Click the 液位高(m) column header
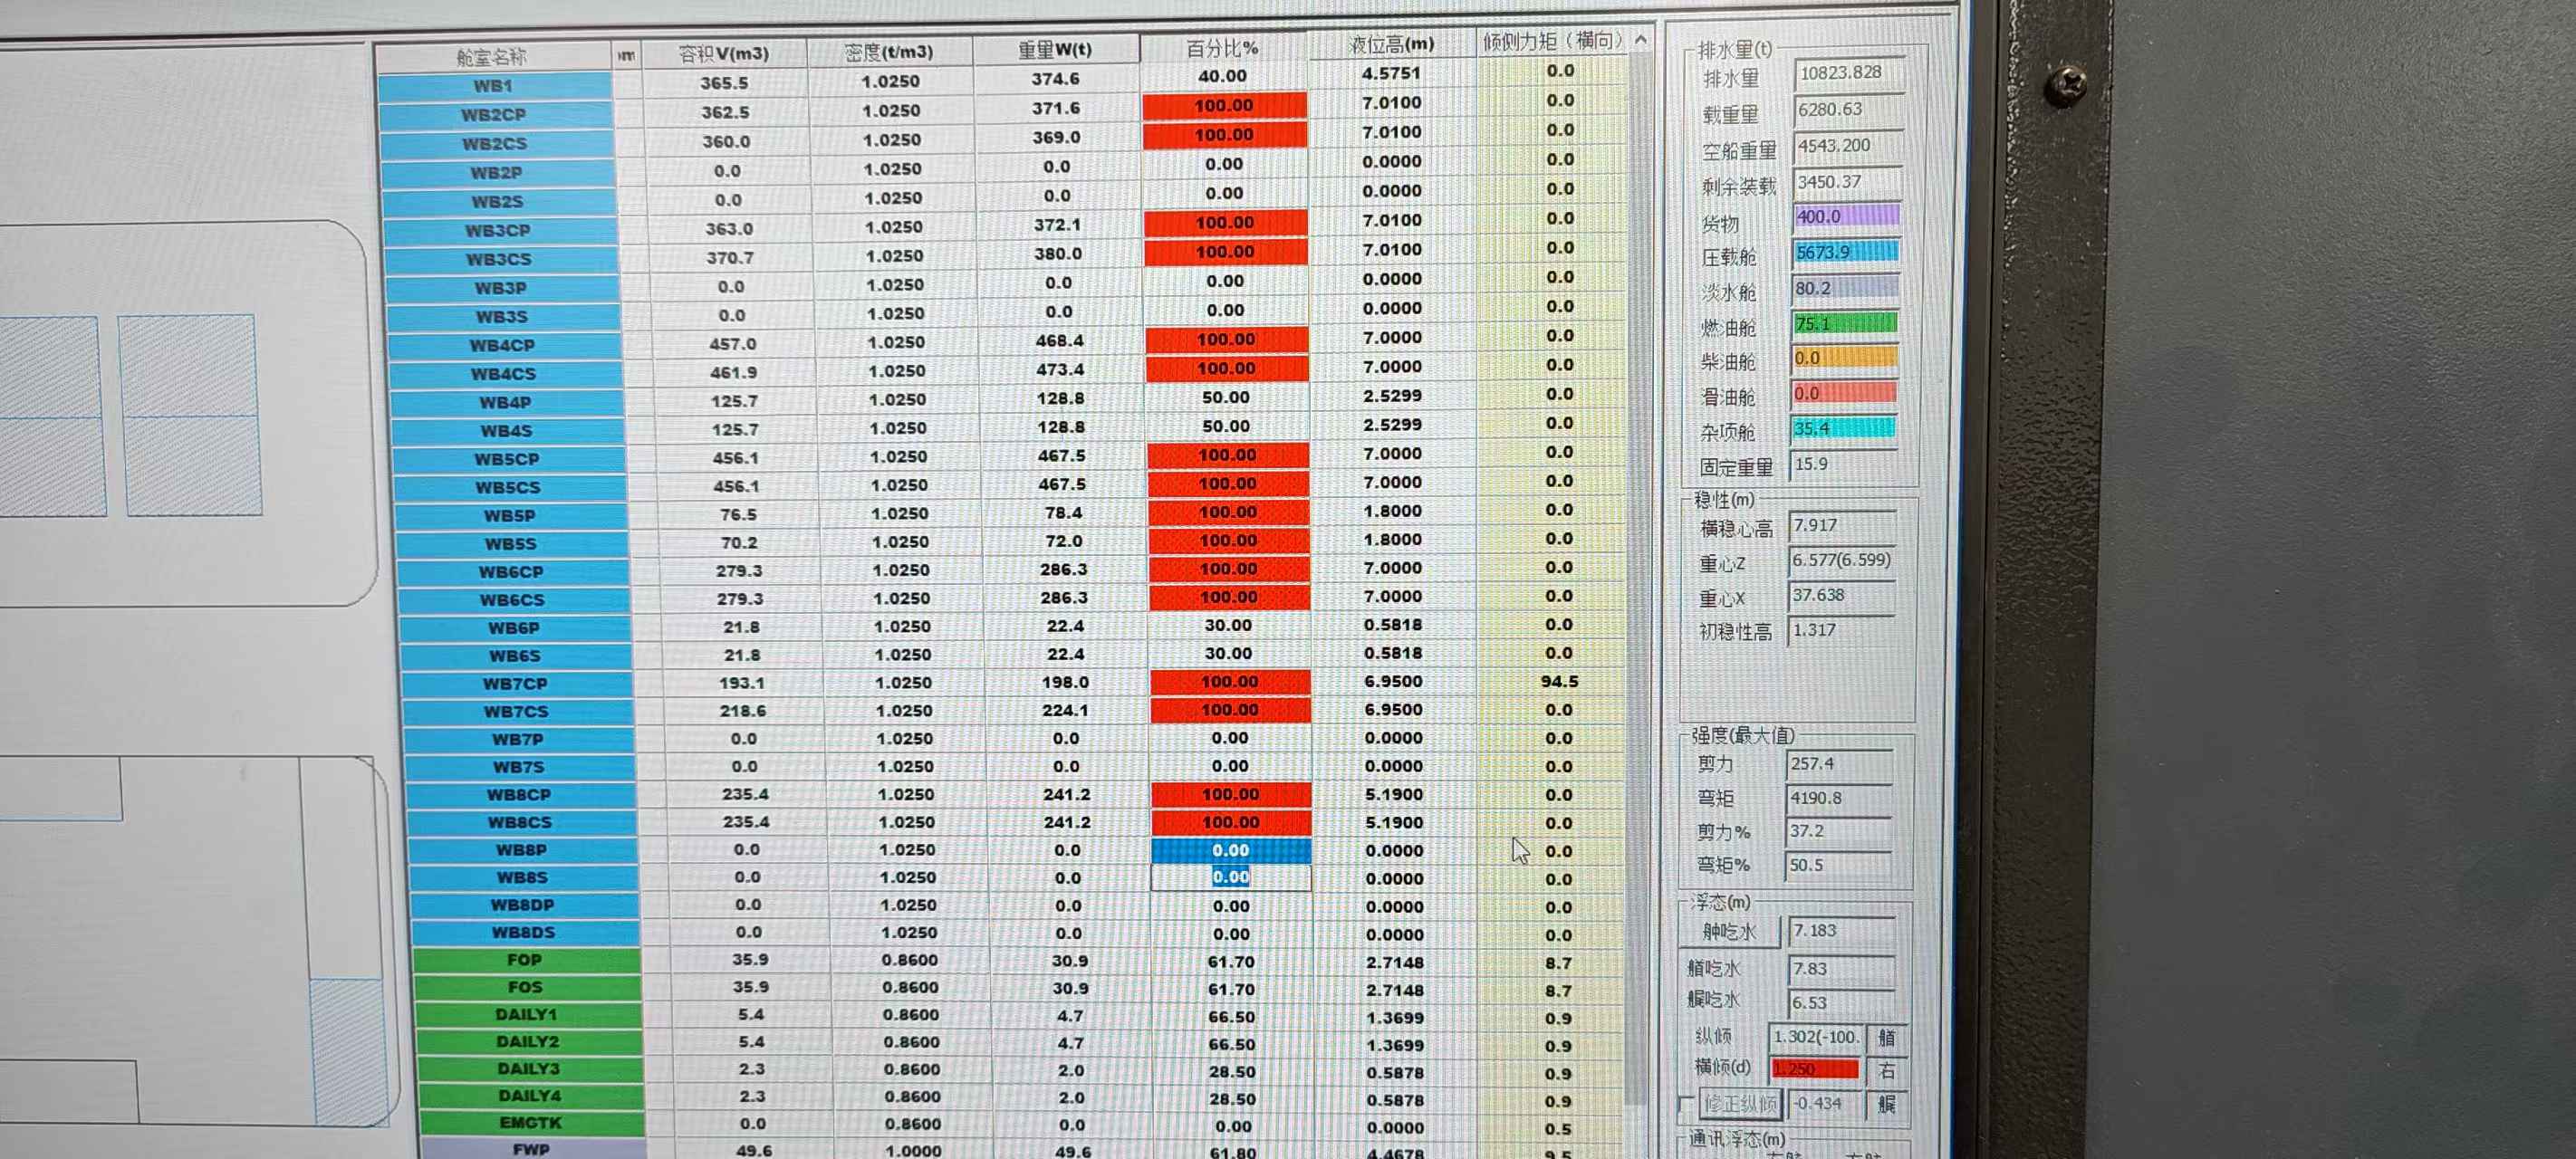 1391,44
